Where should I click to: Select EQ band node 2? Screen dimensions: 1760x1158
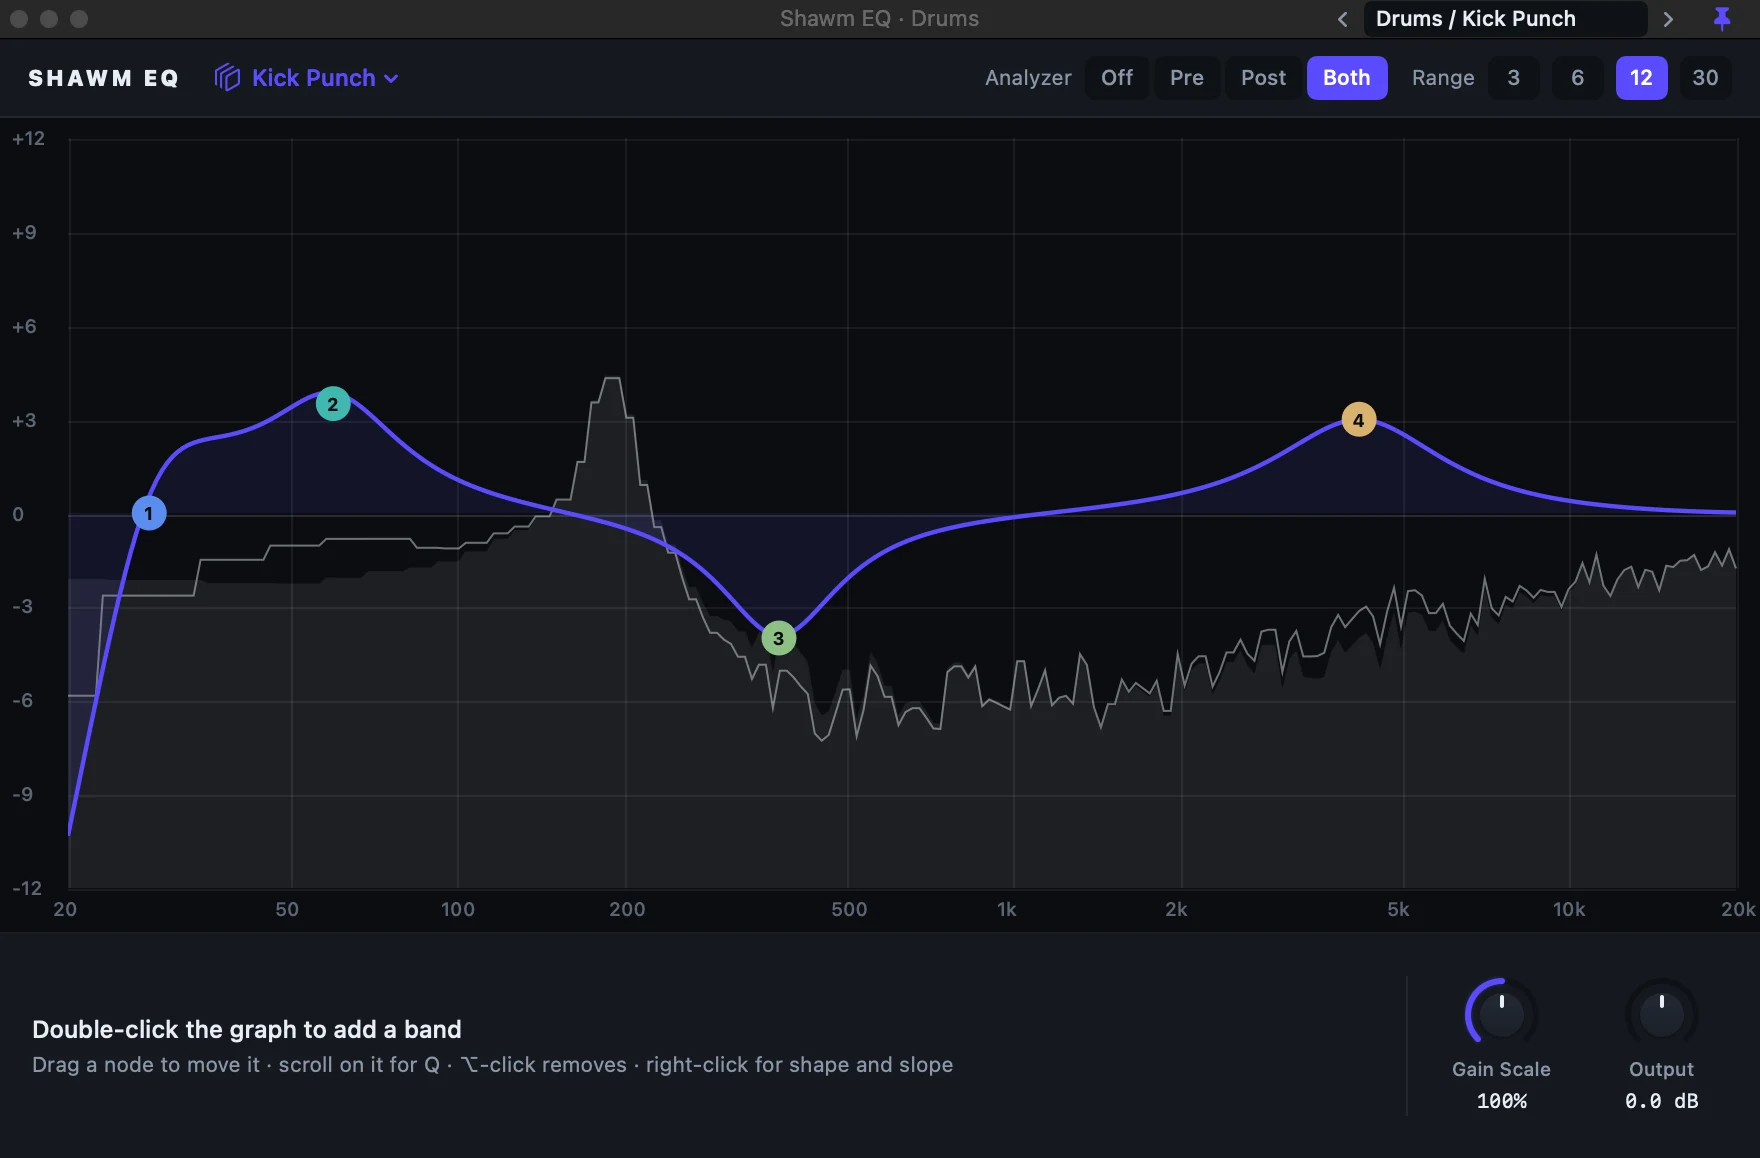pos(333,405)
